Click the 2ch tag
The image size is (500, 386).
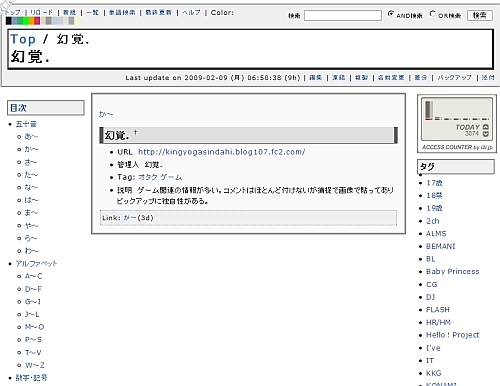click(x=433, y=221)
